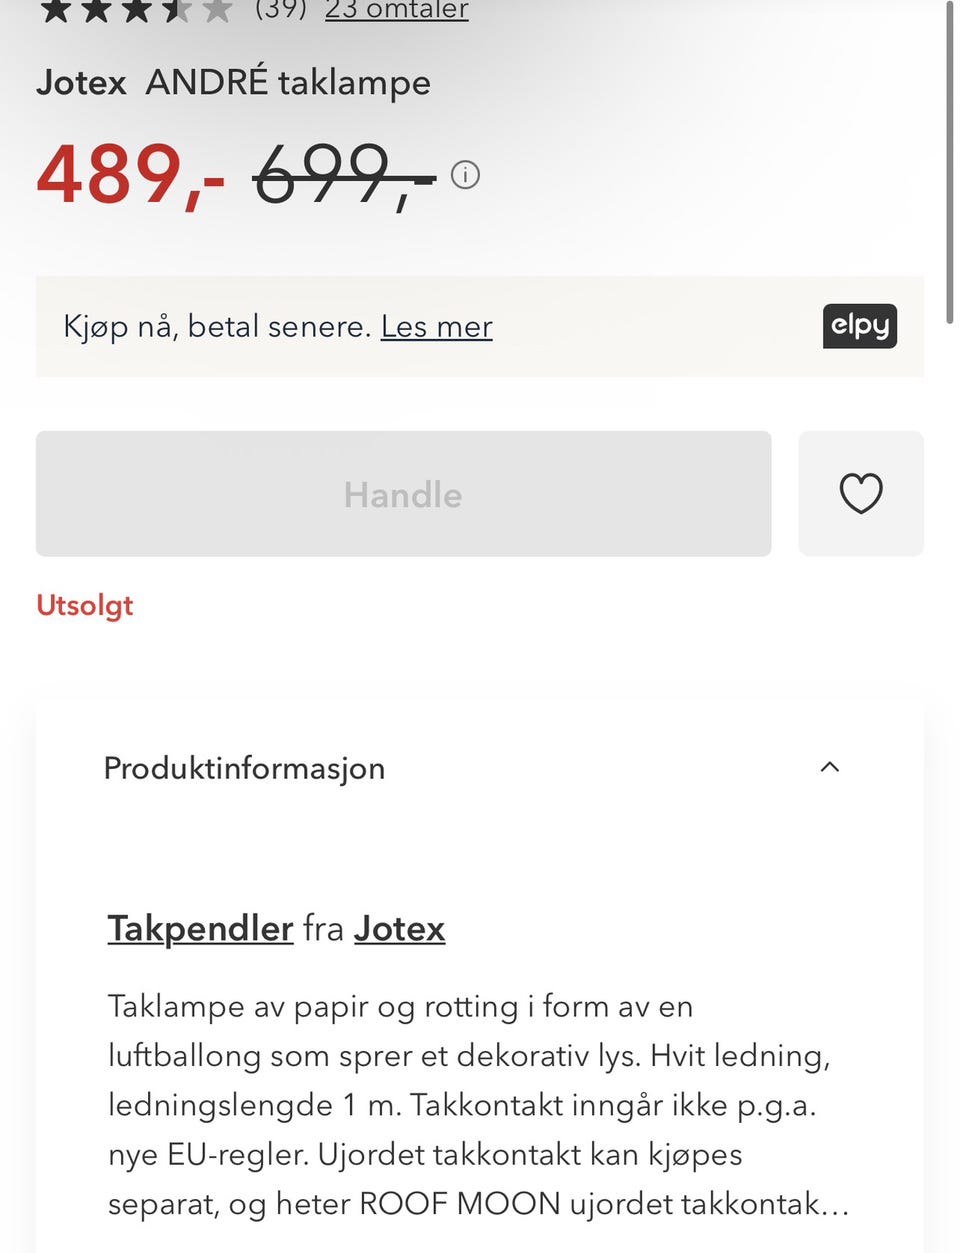The image size is (960, 1253).
Task: Click the Produktinformasjon header
Action: 244,768
